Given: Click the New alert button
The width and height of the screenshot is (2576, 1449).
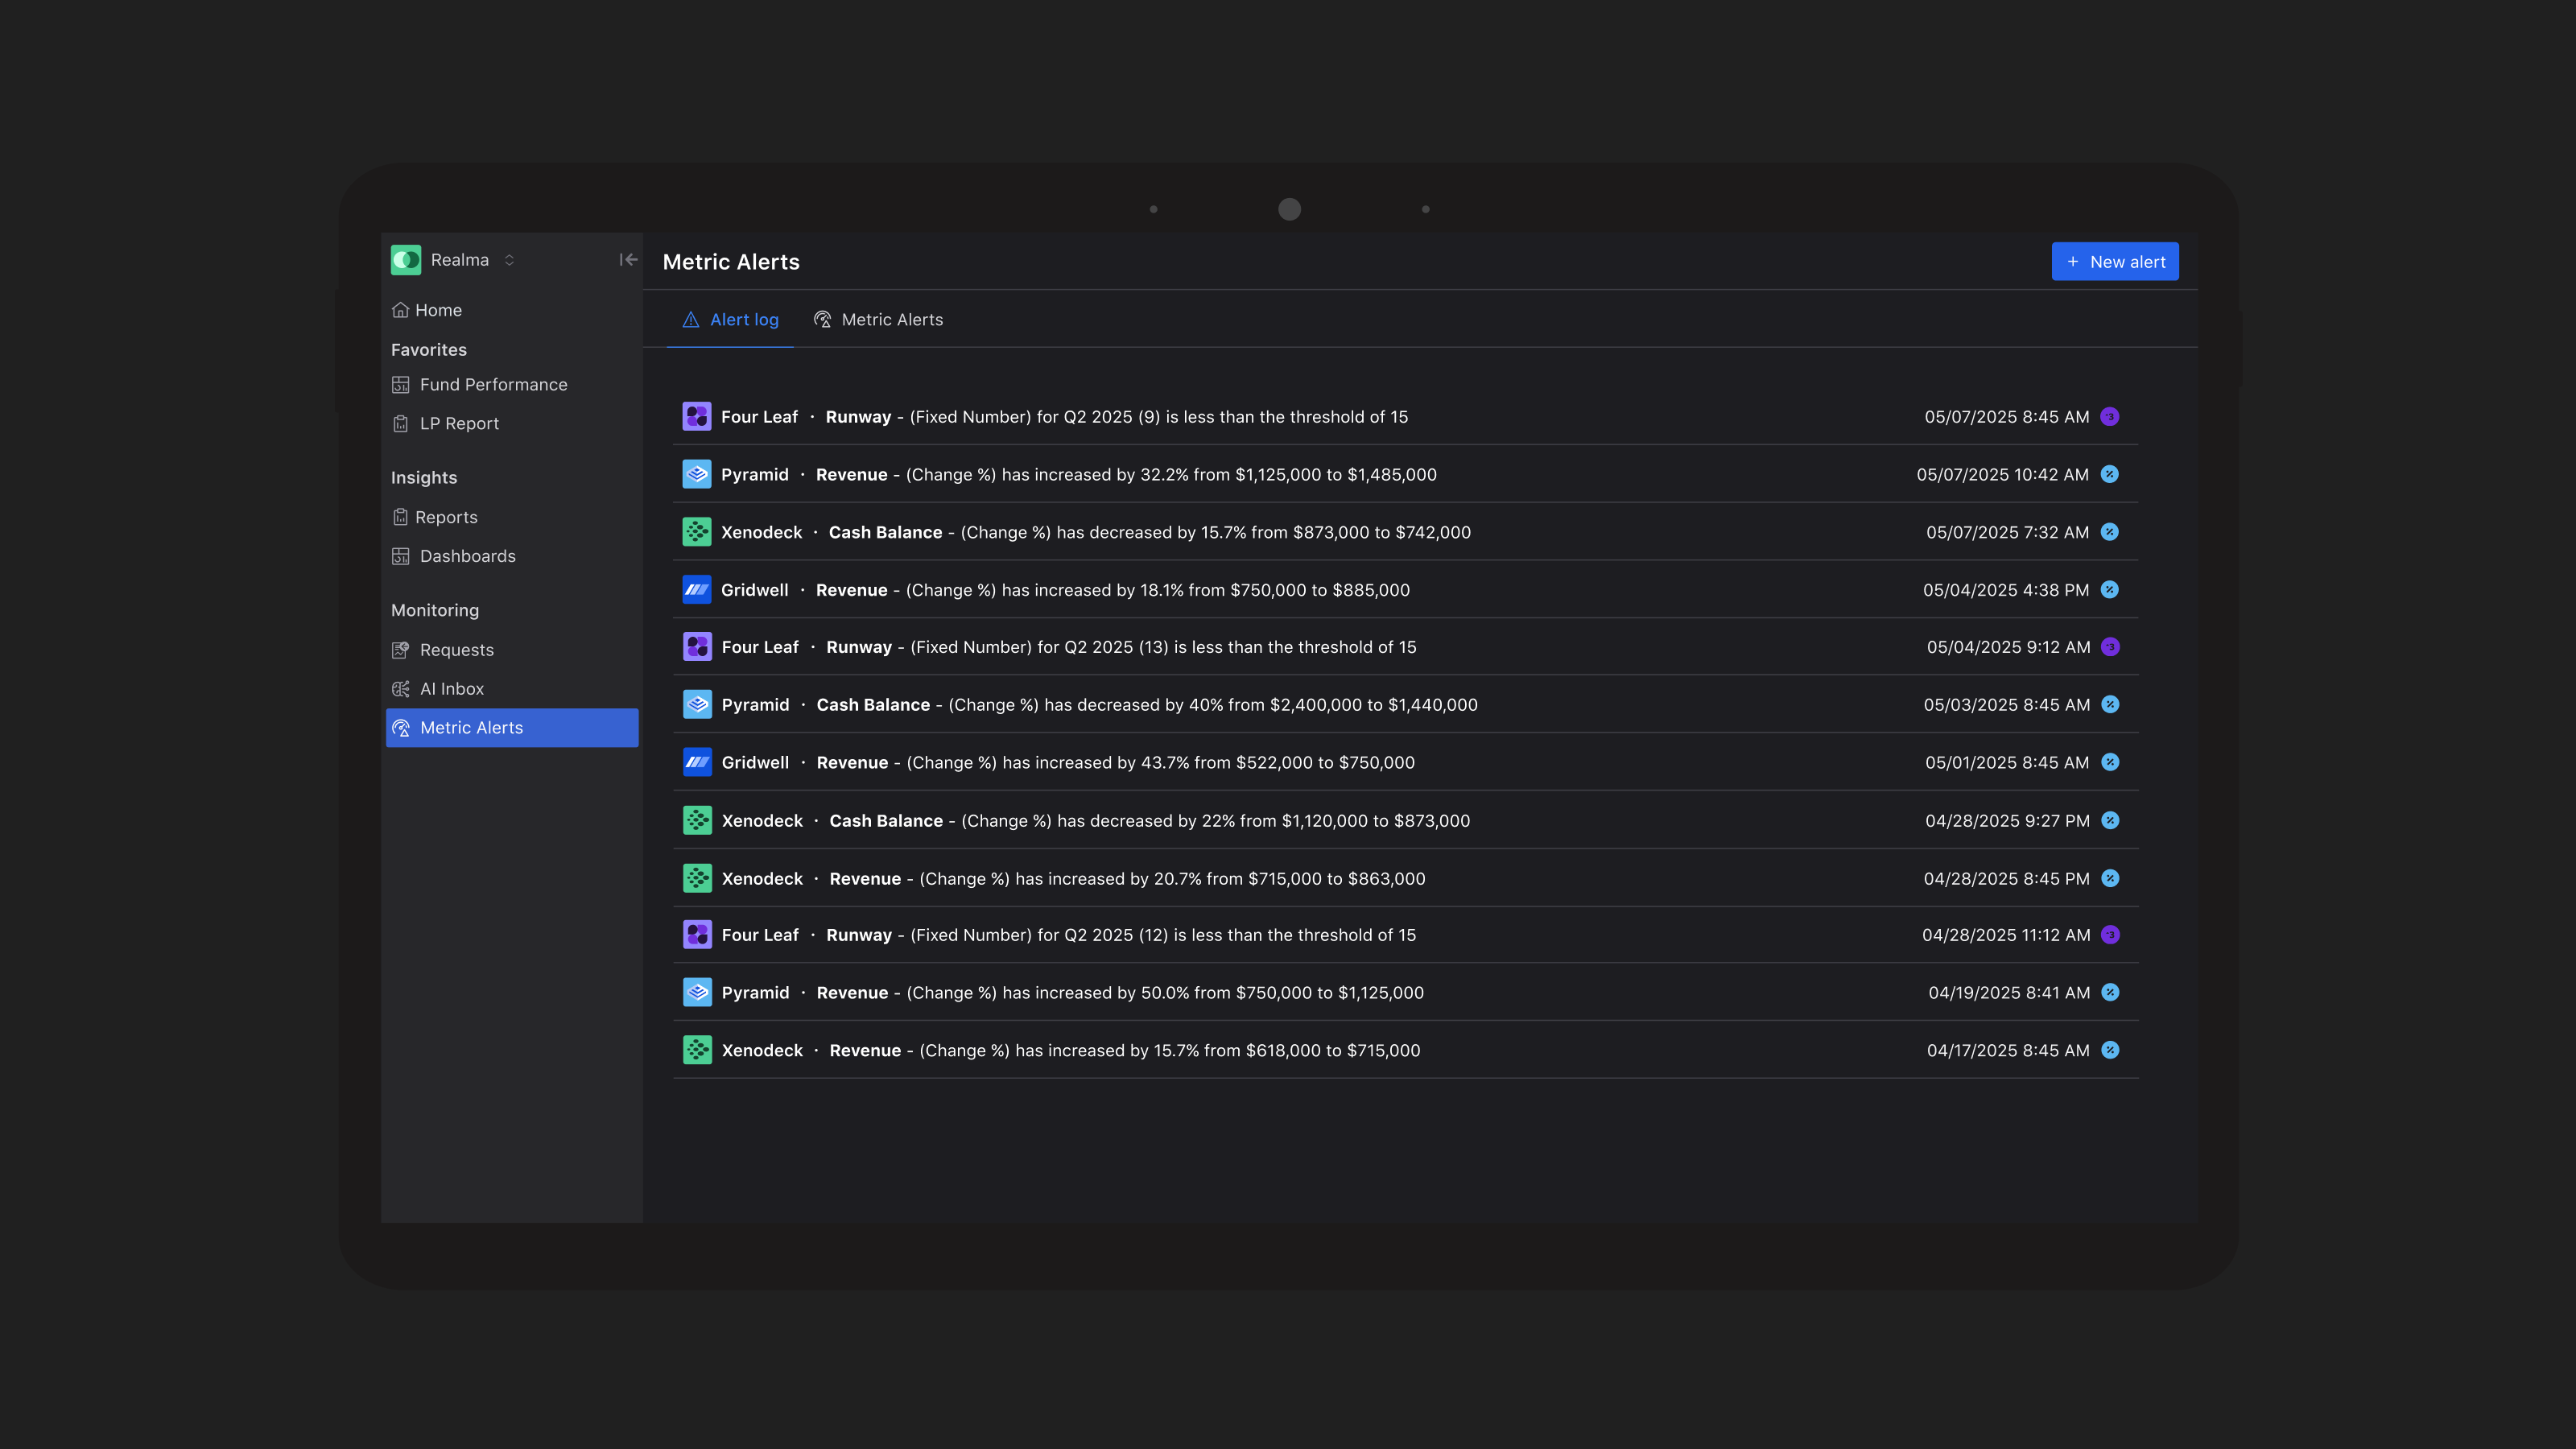Looking at the screenshot, I should click(x=2114, y=262).
